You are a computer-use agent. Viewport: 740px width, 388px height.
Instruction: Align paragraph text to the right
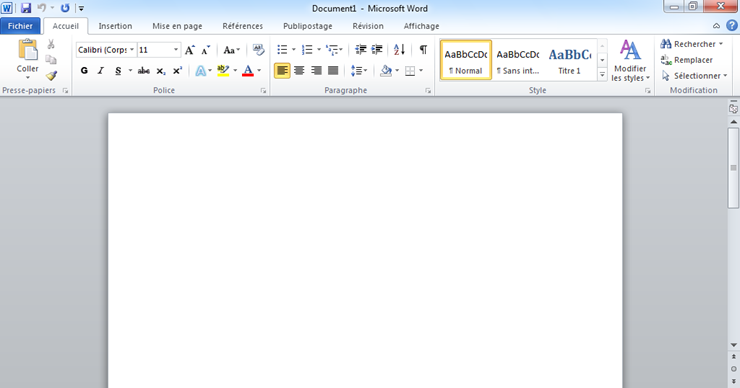tap(316, 71)
